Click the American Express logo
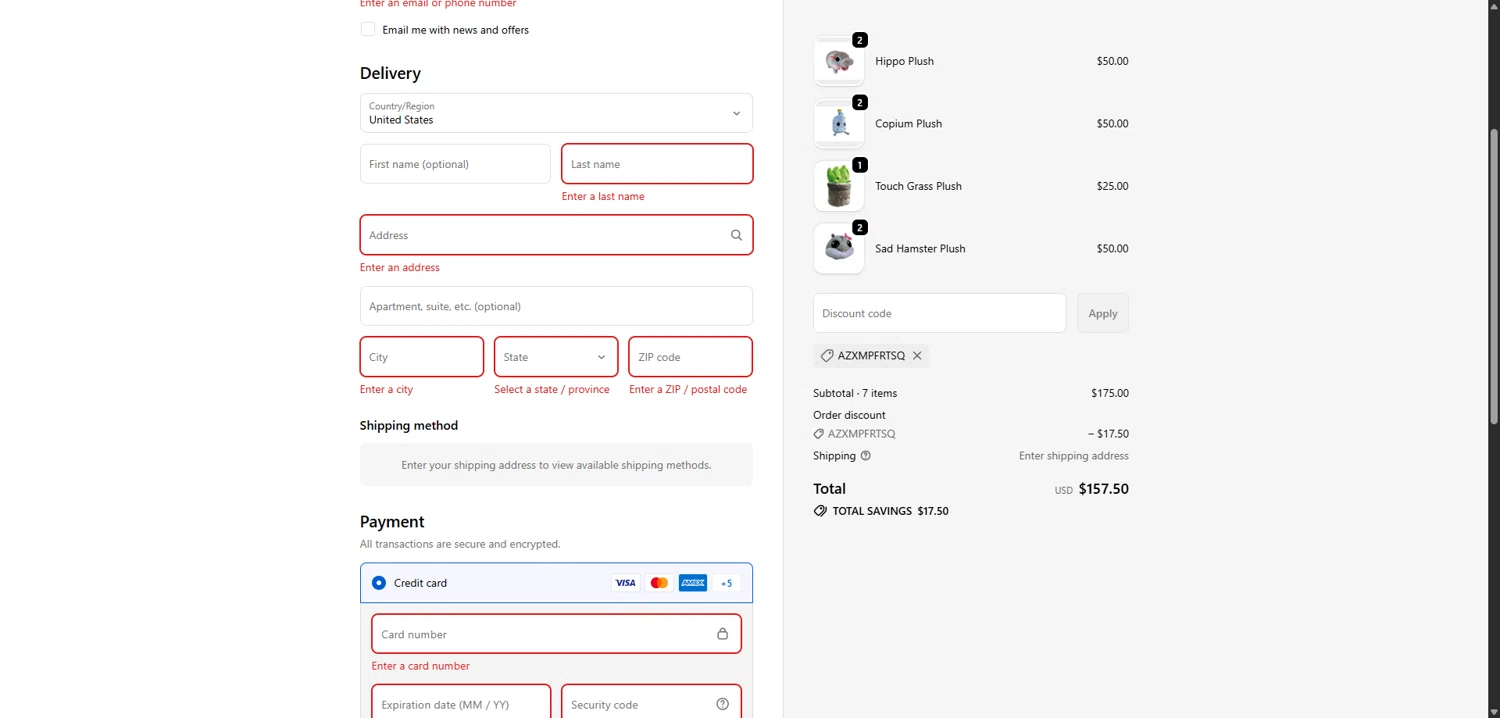Screen dimensions: 1500x718 [693, 583]
